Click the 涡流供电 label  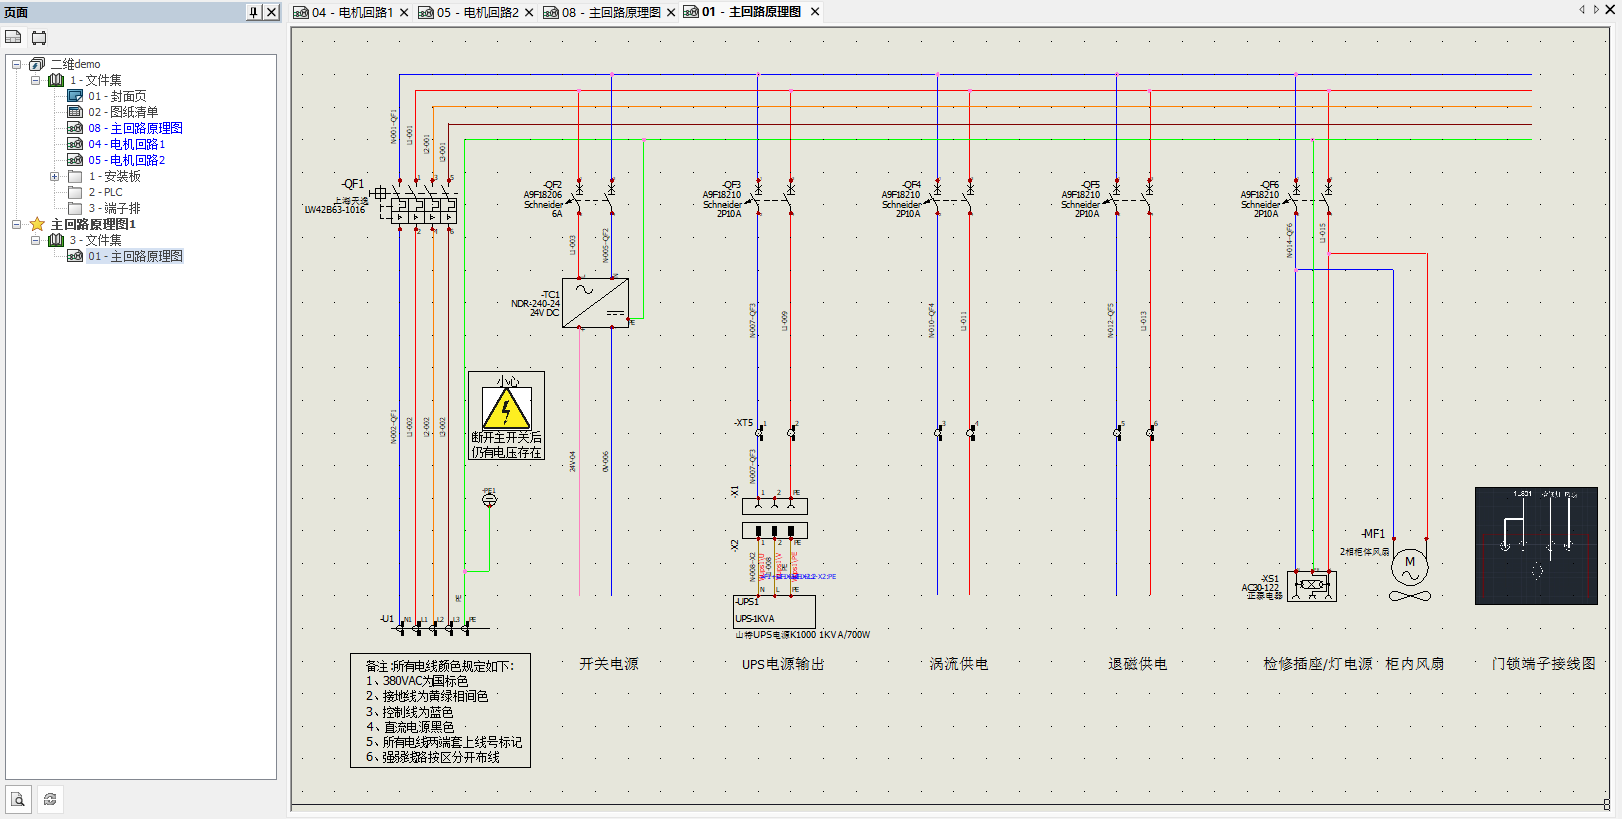click(x=959, y=664)
